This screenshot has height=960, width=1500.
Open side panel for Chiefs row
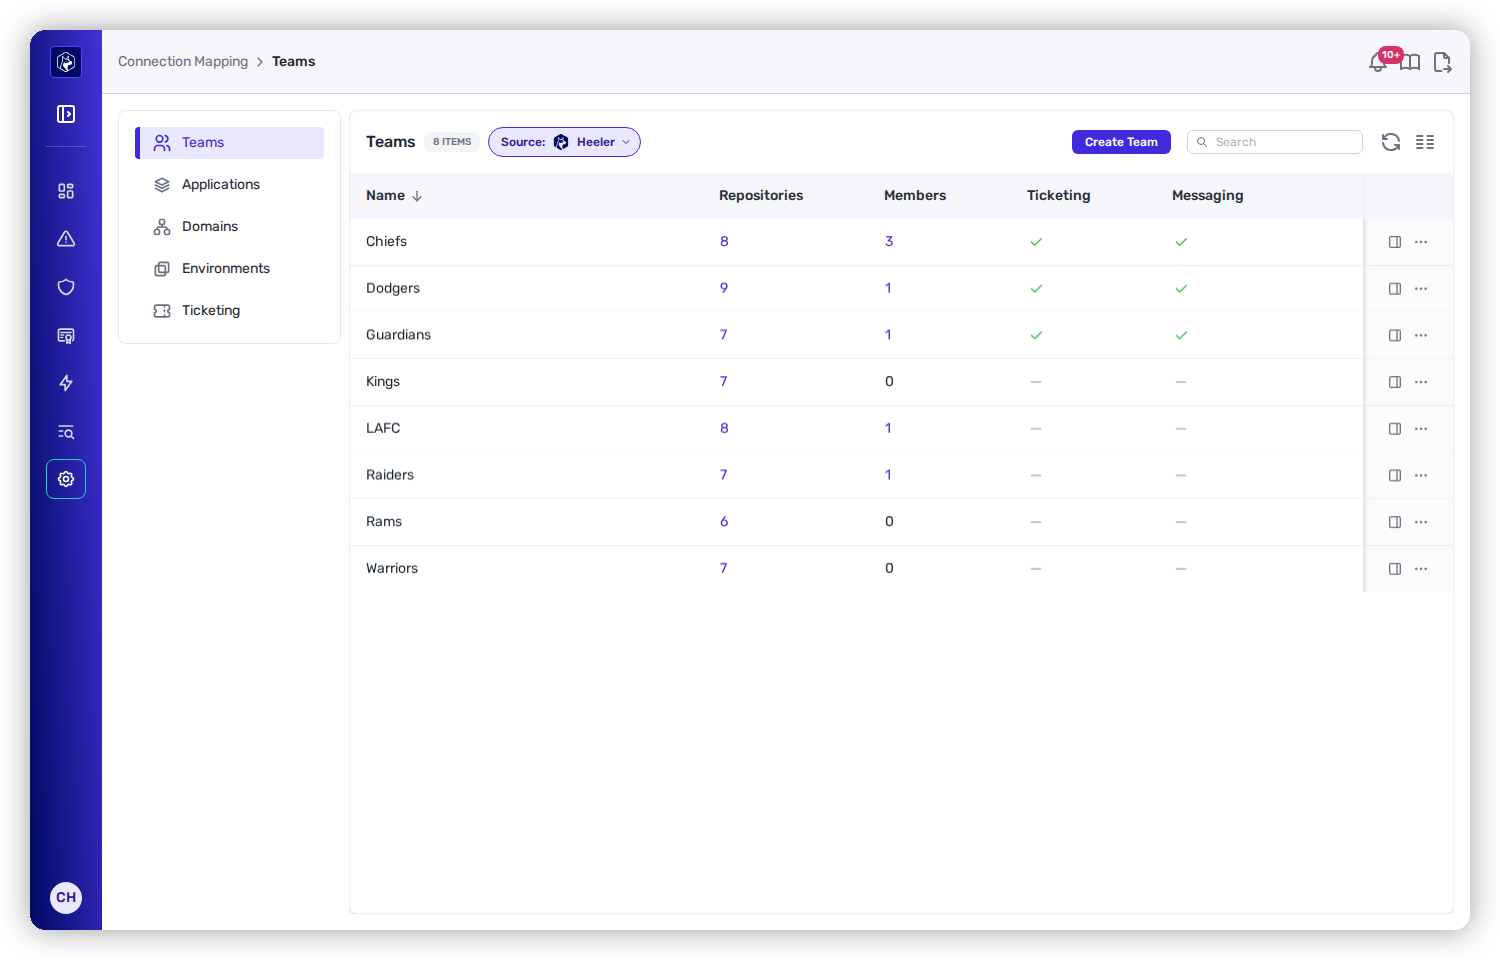[1395, 242]
